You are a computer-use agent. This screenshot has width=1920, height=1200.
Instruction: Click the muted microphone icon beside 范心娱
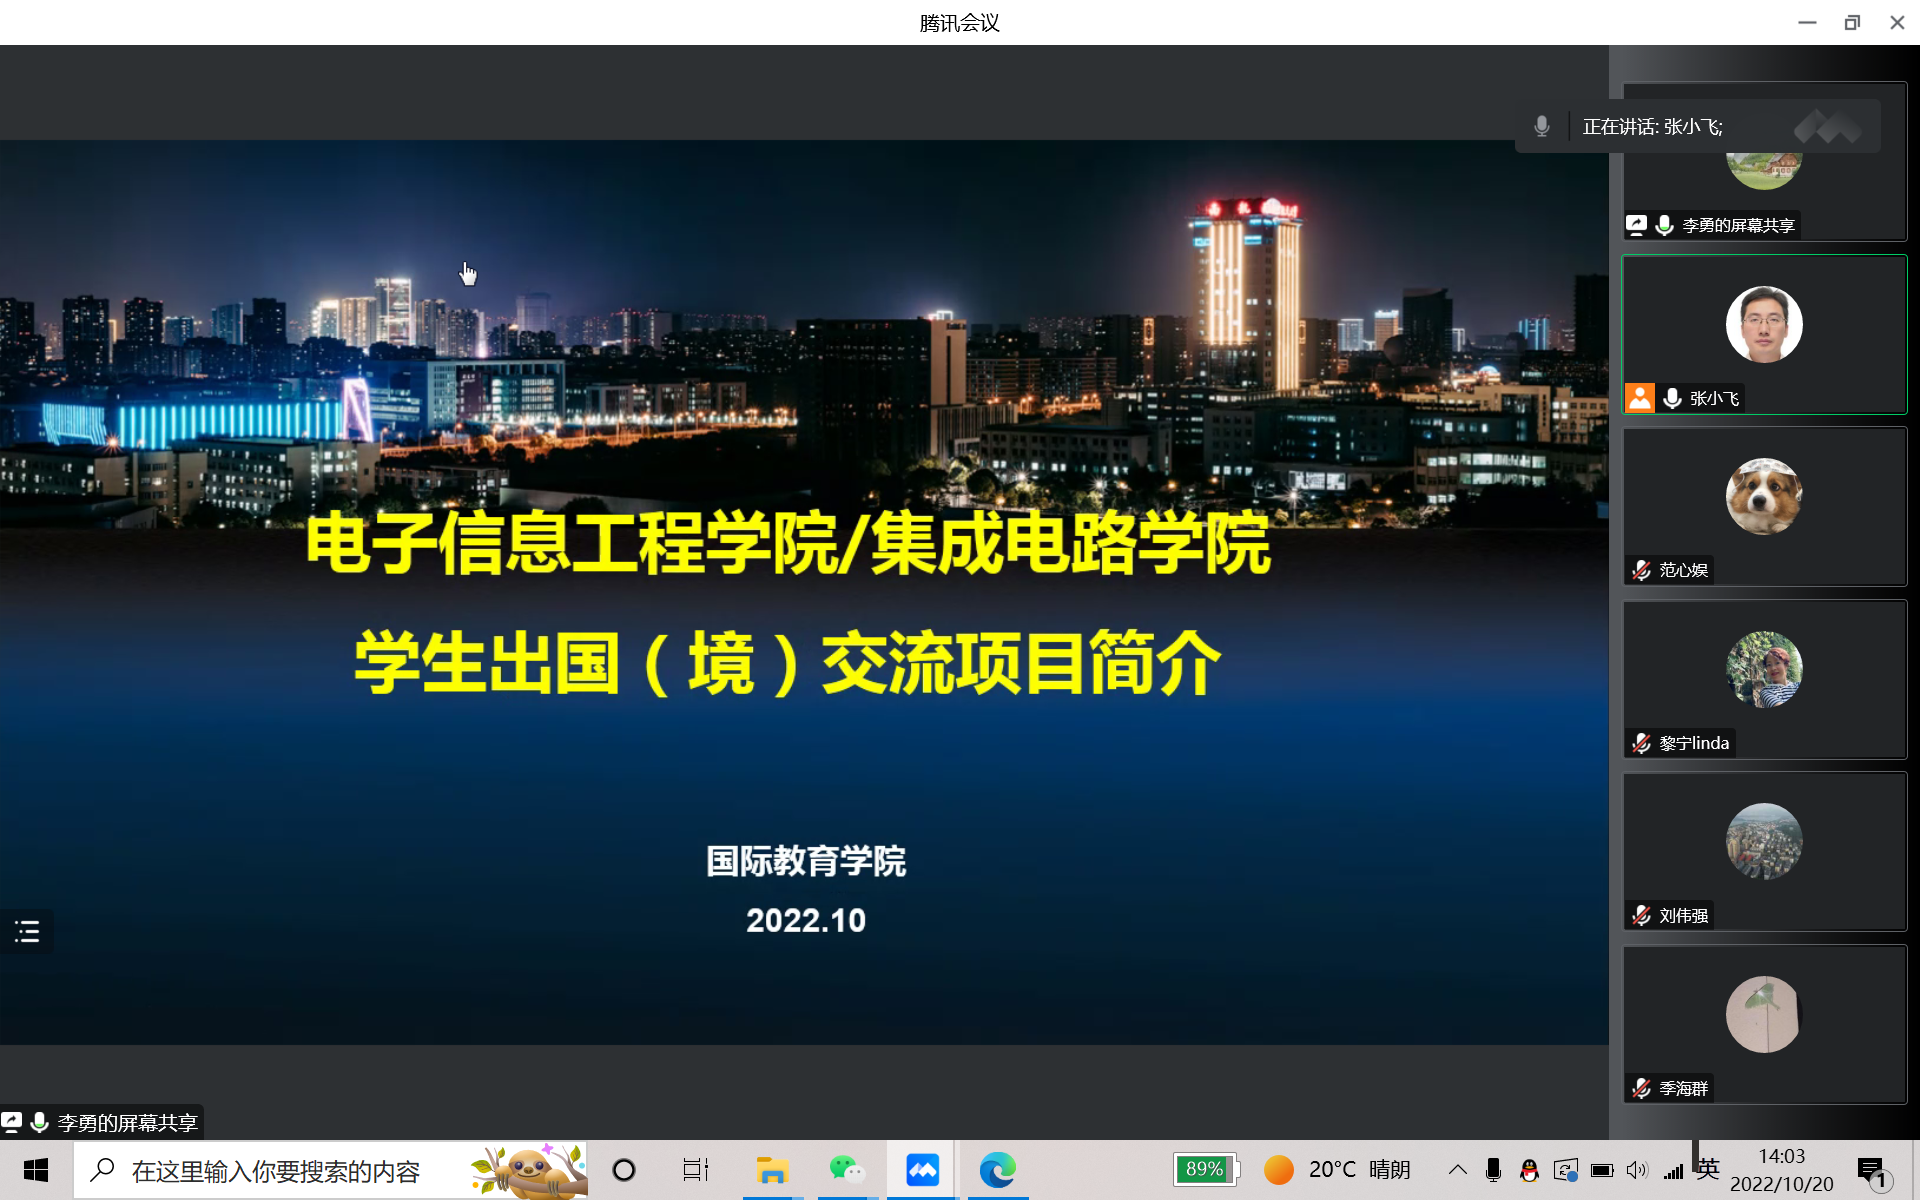point(1641,570)
